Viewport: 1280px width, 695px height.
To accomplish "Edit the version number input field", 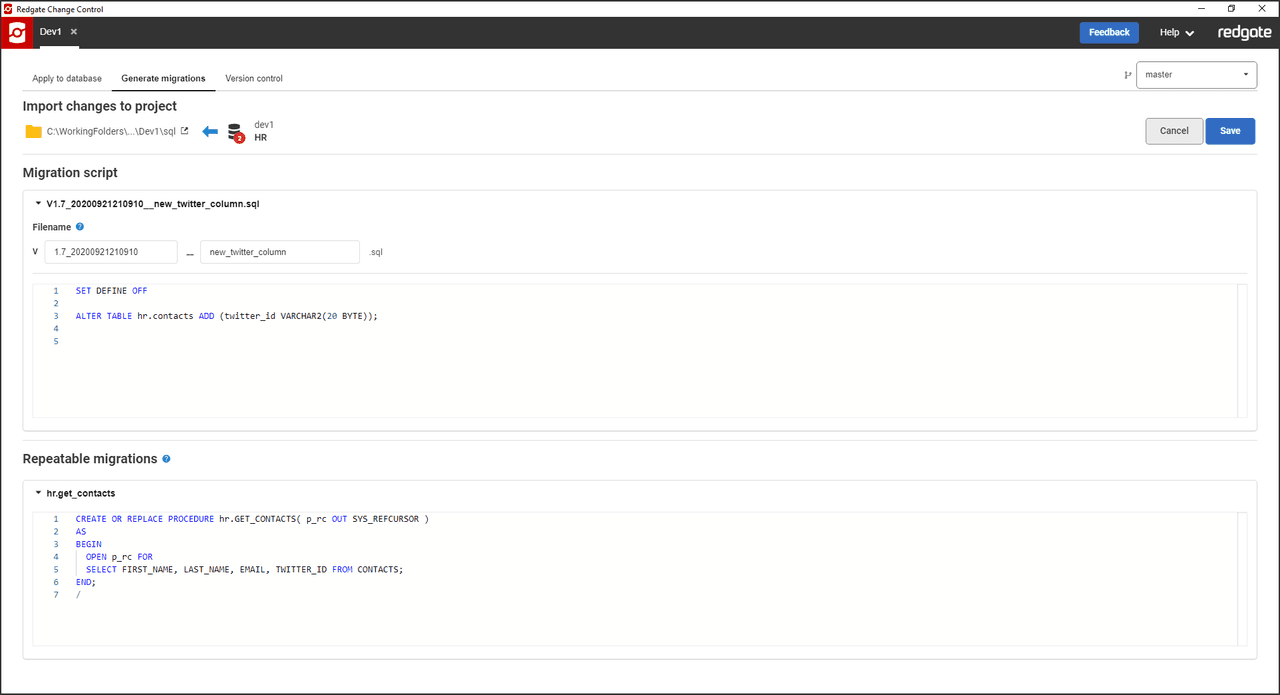I will 111,252.
